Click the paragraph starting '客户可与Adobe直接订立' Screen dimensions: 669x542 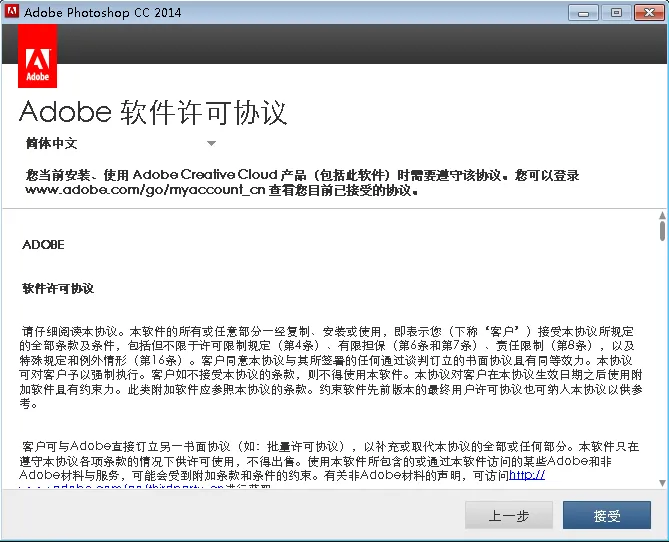point(329,465)
